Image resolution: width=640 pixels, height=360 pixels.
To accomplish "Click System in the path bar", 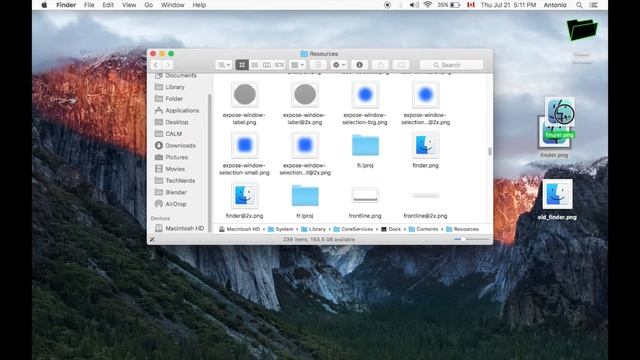I will [280, 229].
